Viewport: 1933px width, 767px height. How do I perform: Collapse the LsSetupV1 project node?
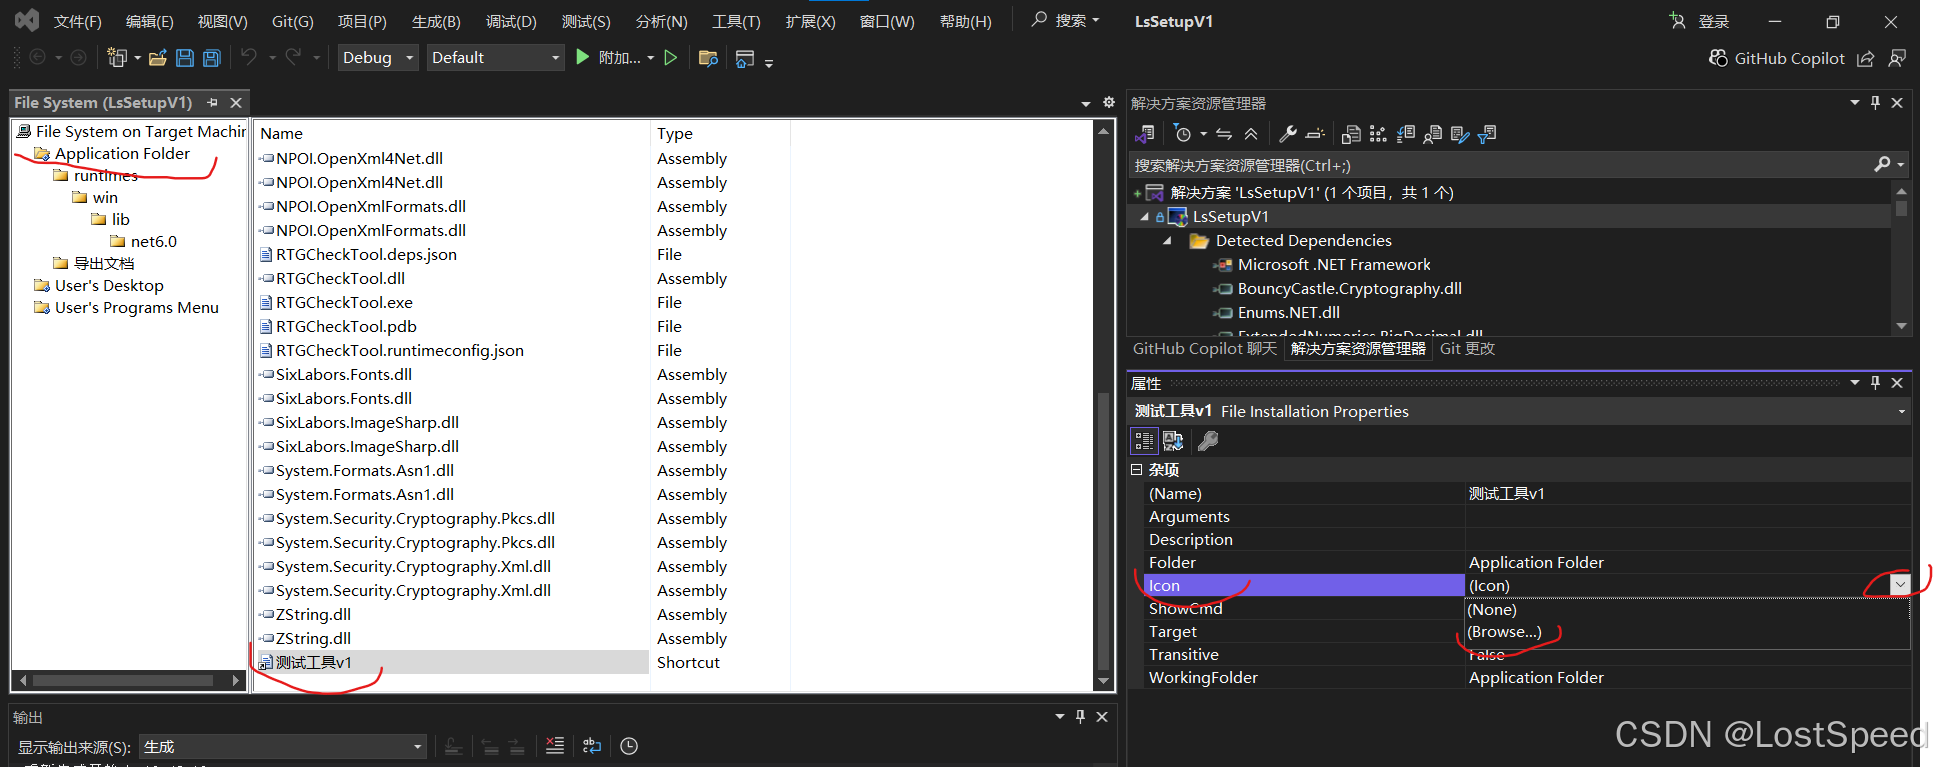tap(1145, 217)
